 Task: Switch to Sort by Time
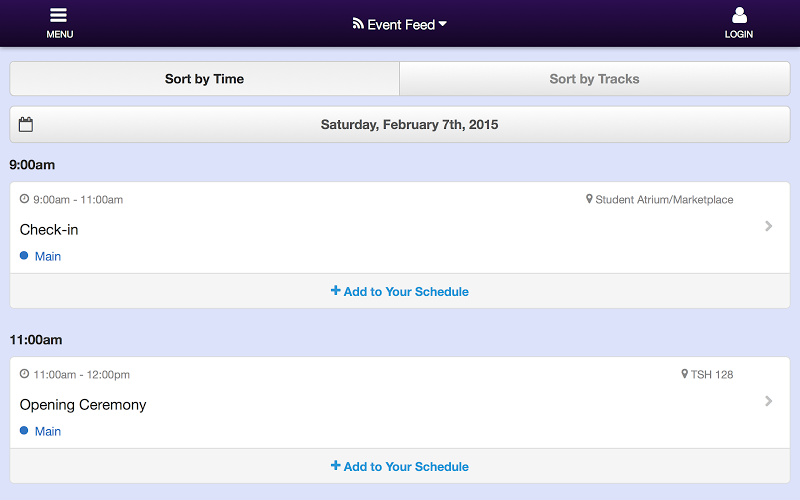204,79
